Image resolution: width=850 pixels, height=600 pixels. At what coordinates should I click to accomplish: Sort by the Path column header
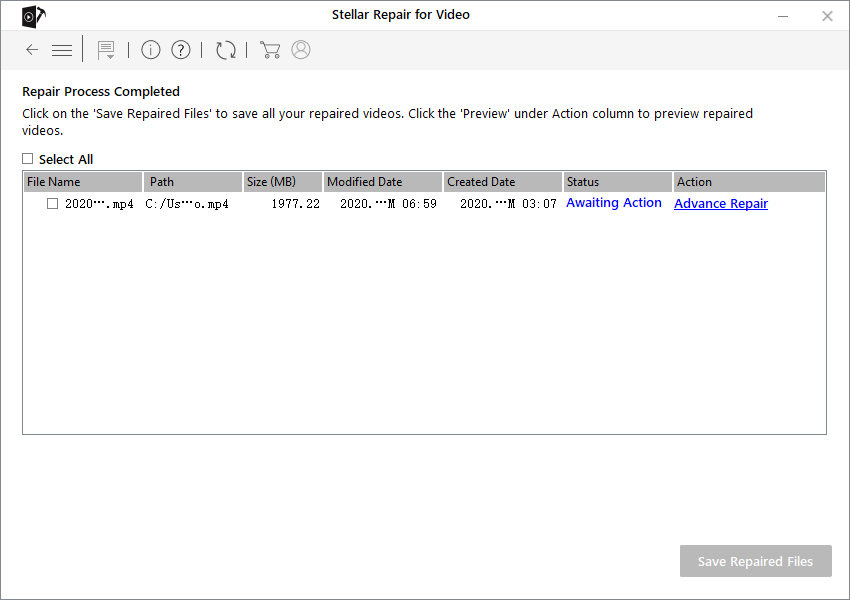[x=193, y=182]
